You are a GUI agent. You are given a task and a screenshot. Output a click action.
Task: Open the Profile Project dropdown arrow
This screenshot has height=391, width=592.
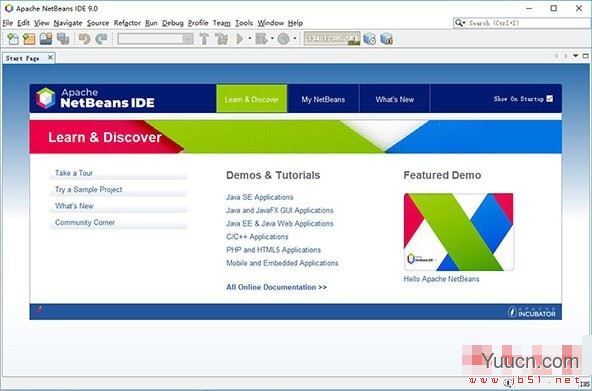(x=294, y=38)
